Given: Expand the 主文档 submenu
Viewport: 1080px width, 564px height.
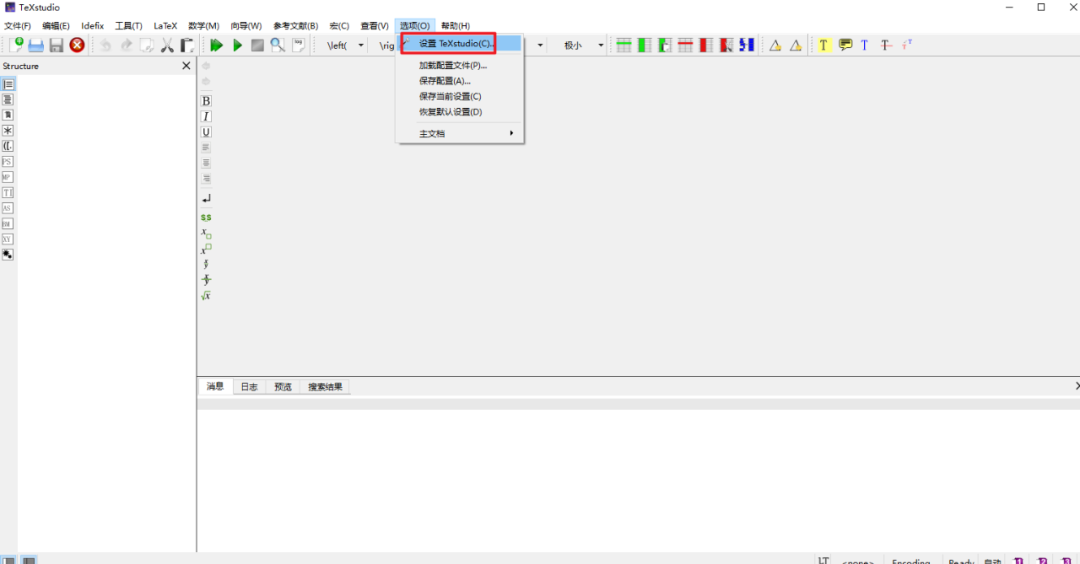Looking at the screenshot, I should click(x=460, y=133).
